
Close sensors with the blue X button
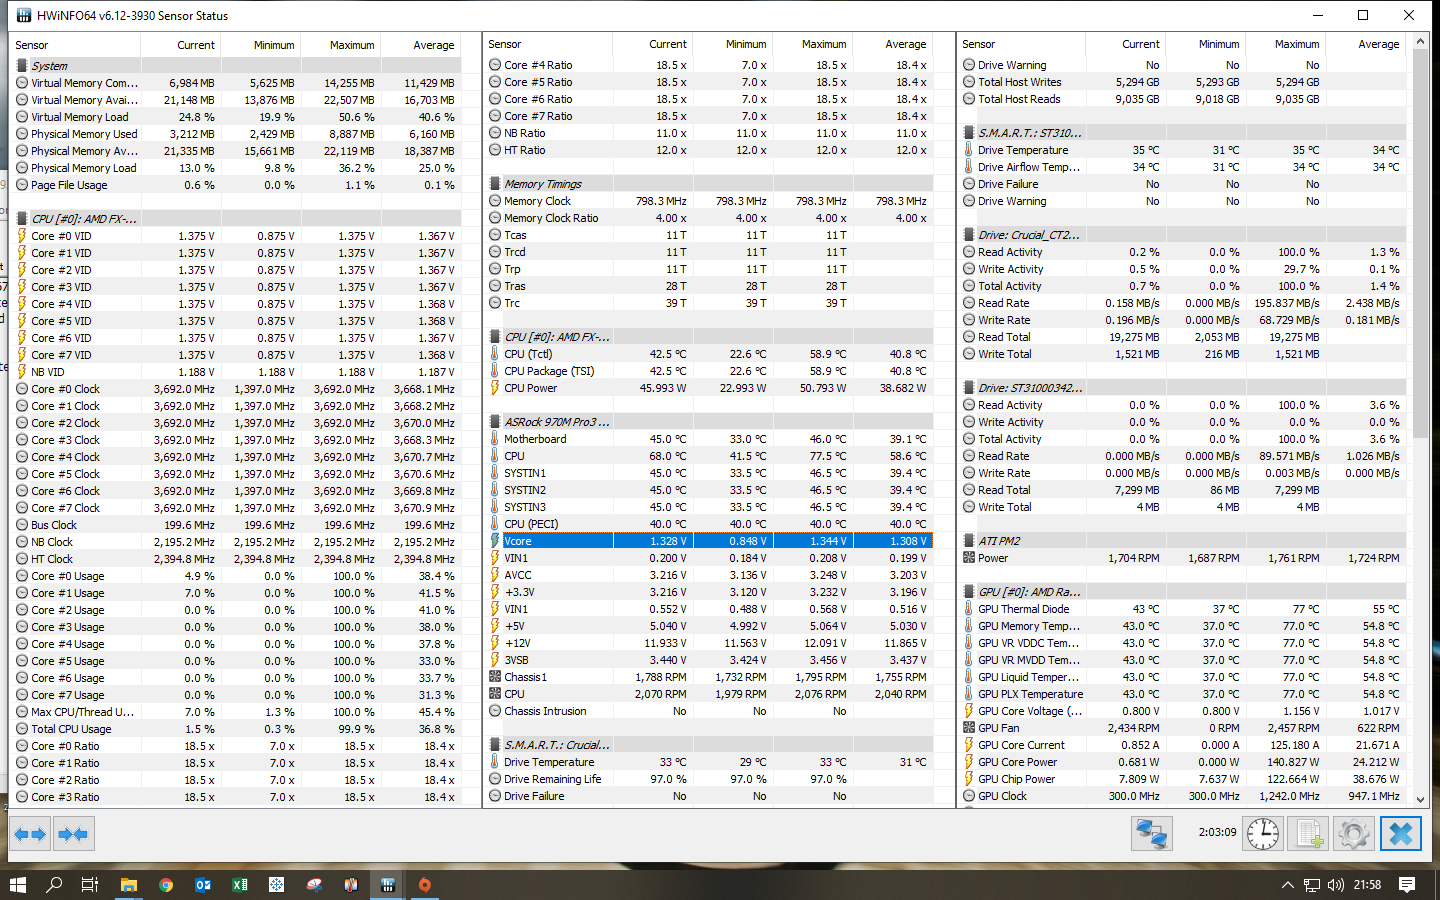1400,833
